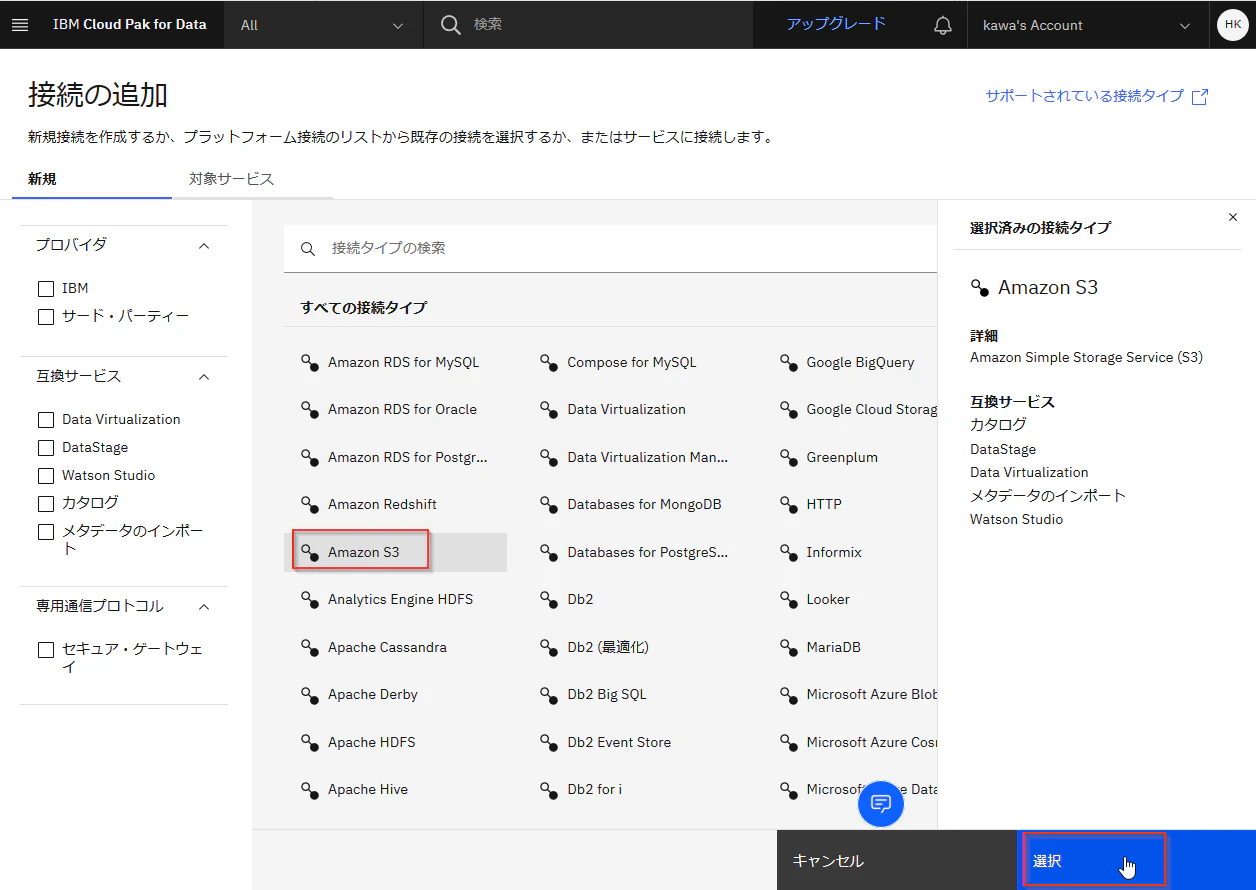The width and height of the screenshot is (1256, 890).
Task: Open the hamburger navigation menu
Action: click(20, 25)
